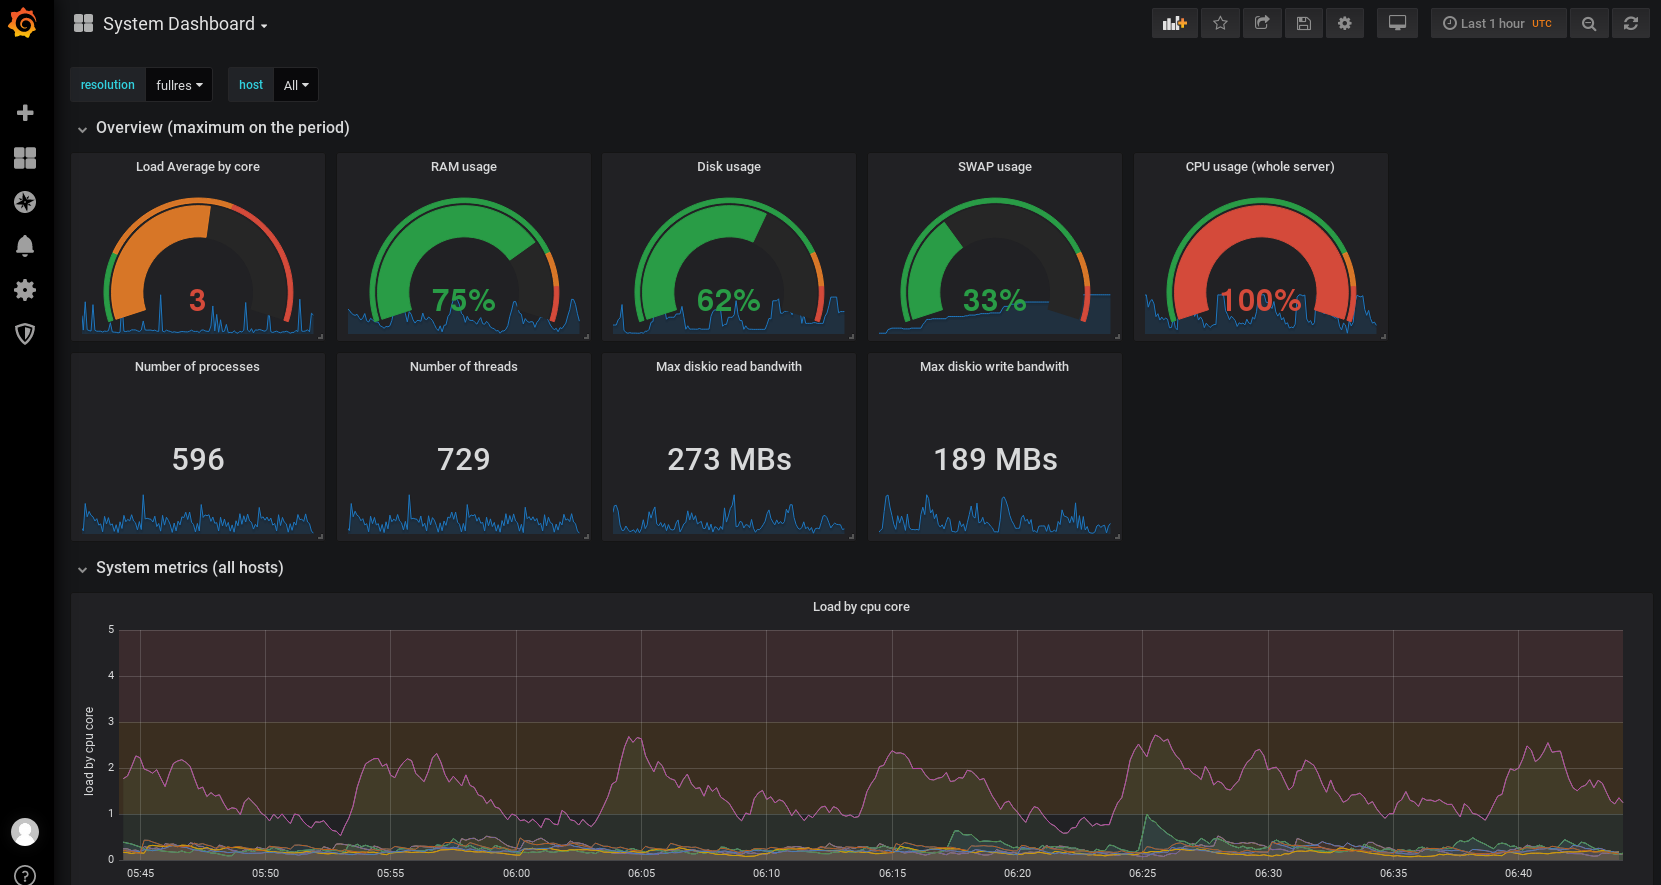Click the host variable label
Viewport: 1661px width, 885px height.
251,85
